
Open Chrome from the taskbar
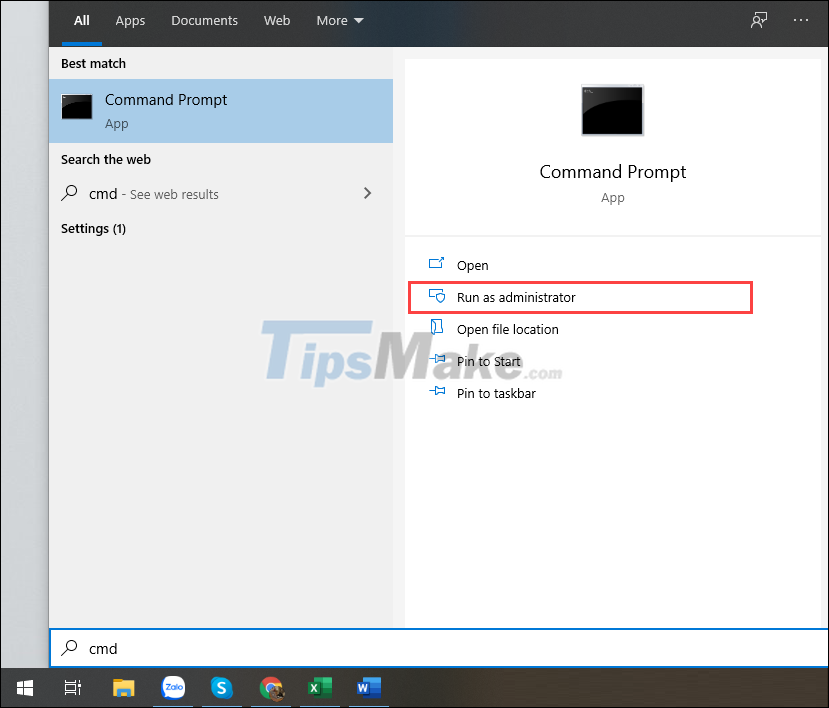click(x=271, y=688)
